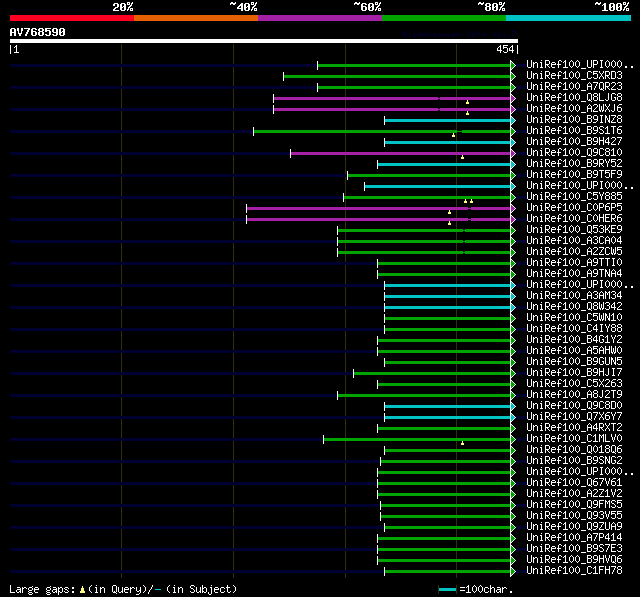The image size is (640, 597).
Task: Select the query name AV768590
Action: (38, 32)
